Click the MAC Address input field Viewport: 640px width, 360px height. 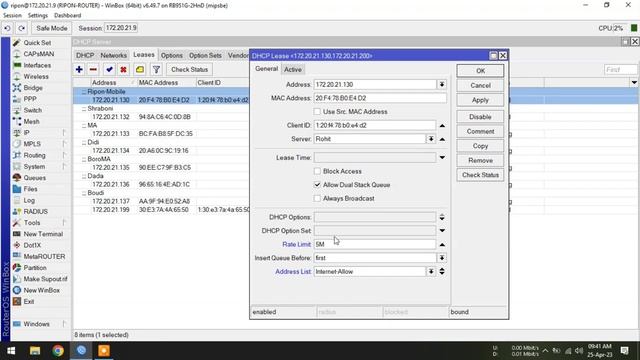380,98
